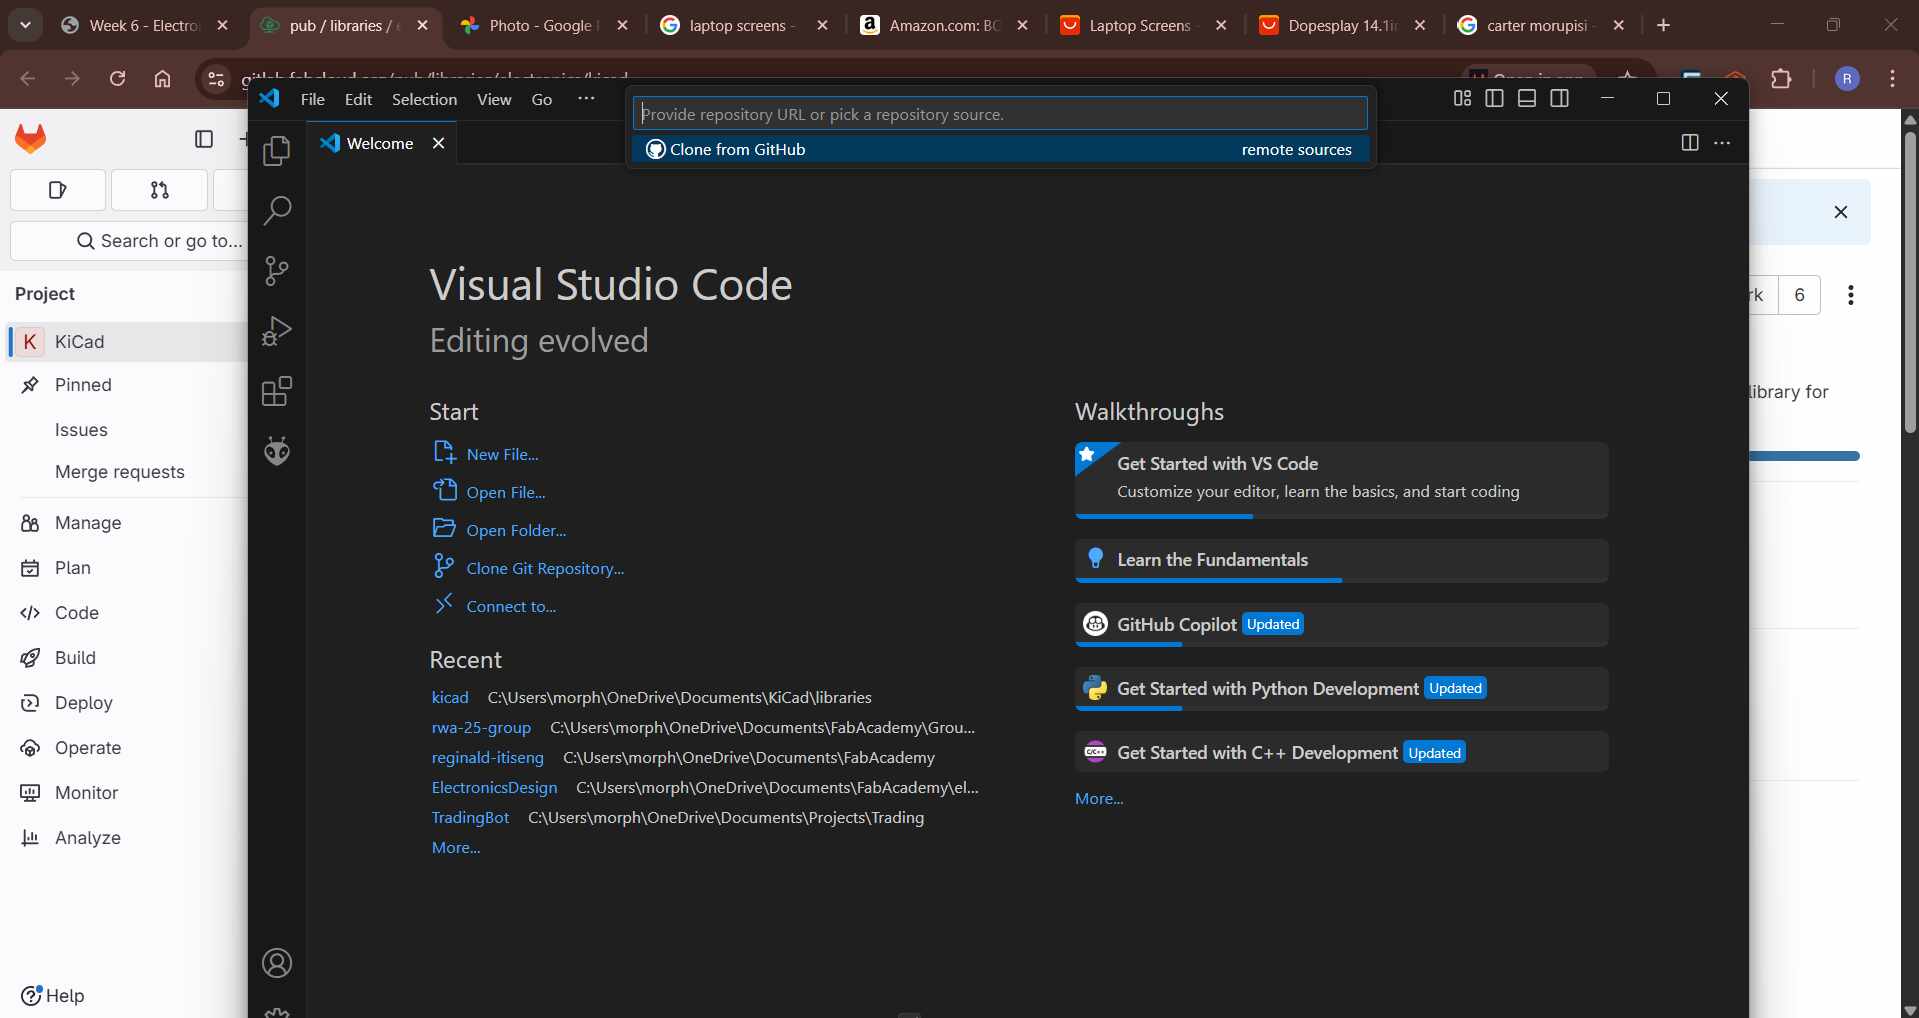Click the Get Started with VS Code progress bar
The height and width of the screenshot is (1018, 1919).
pos(1163,517)
